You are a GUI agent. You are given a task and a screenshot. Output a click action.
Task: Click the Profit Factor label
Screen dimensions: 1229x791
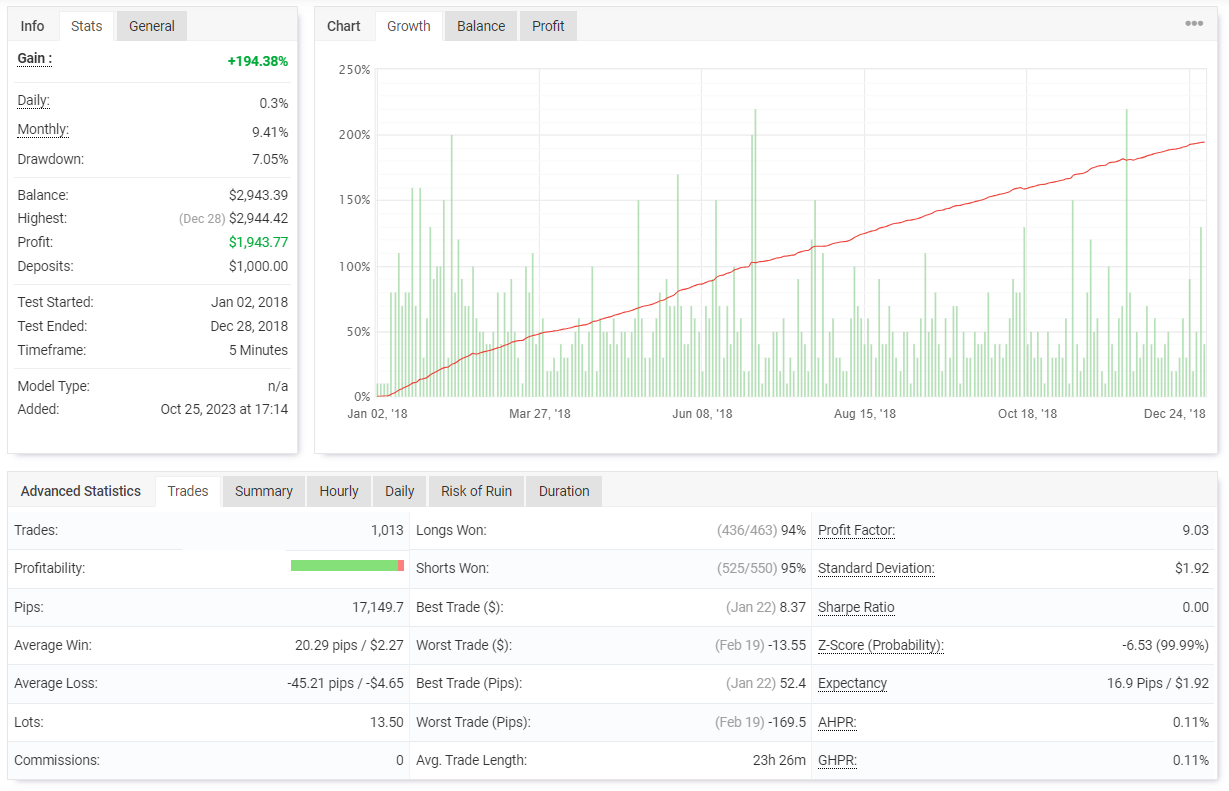(x=857, y=530)
